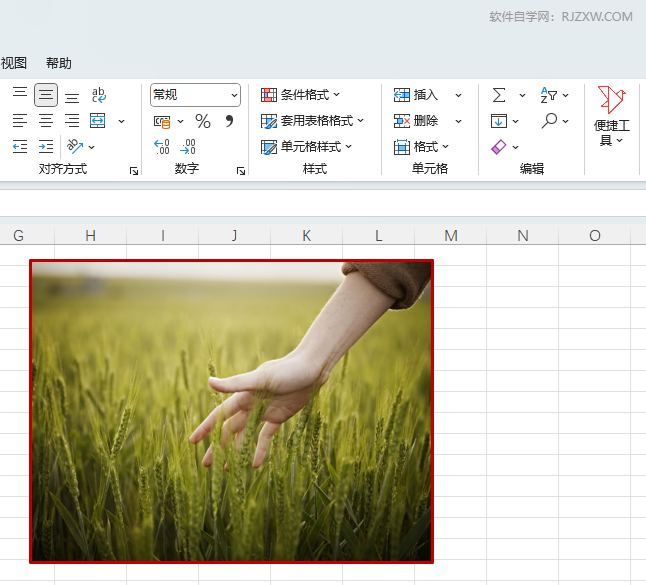Open number format dialog launcher

click(x=241, y=171)
